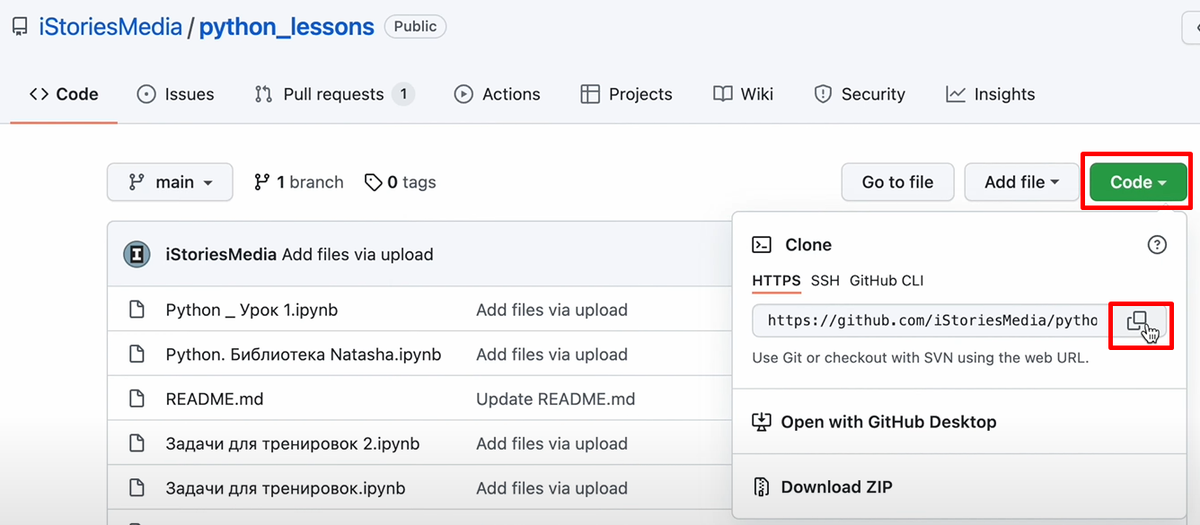Open the latest commit message in the commit header

[x=358, y=254]
